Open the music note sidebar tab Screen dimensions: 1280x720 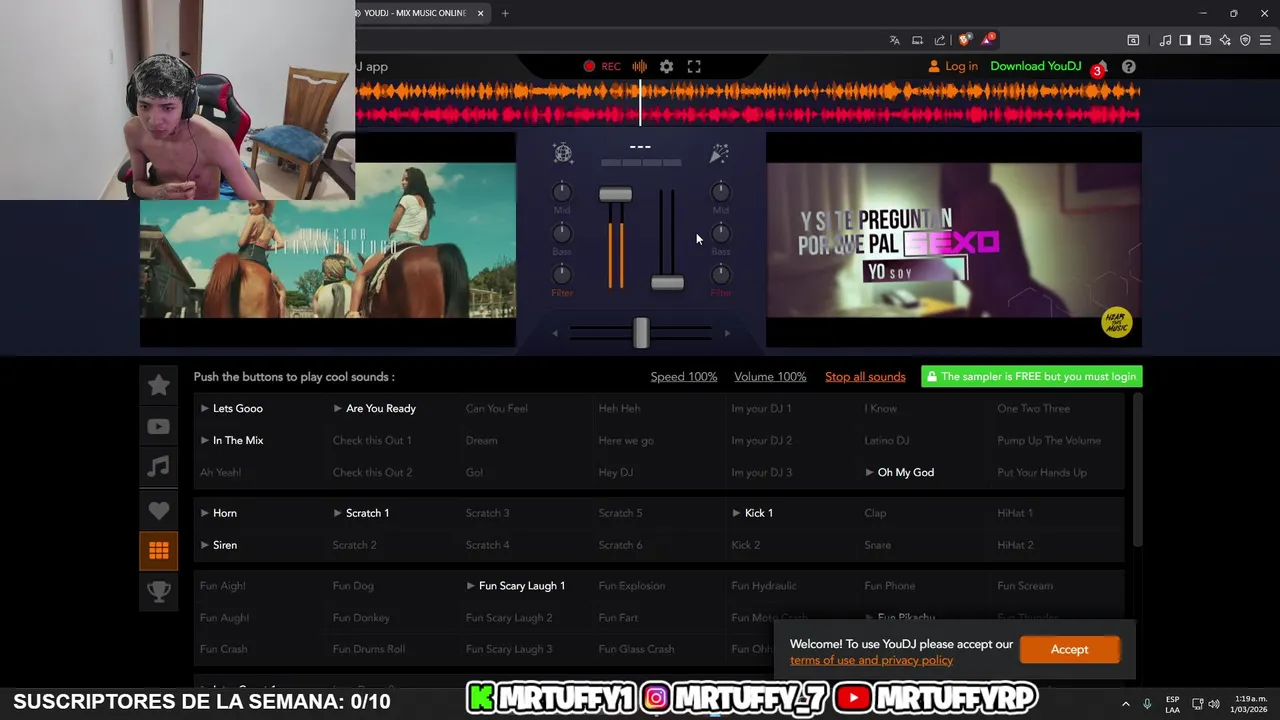(x=158, y=467)
